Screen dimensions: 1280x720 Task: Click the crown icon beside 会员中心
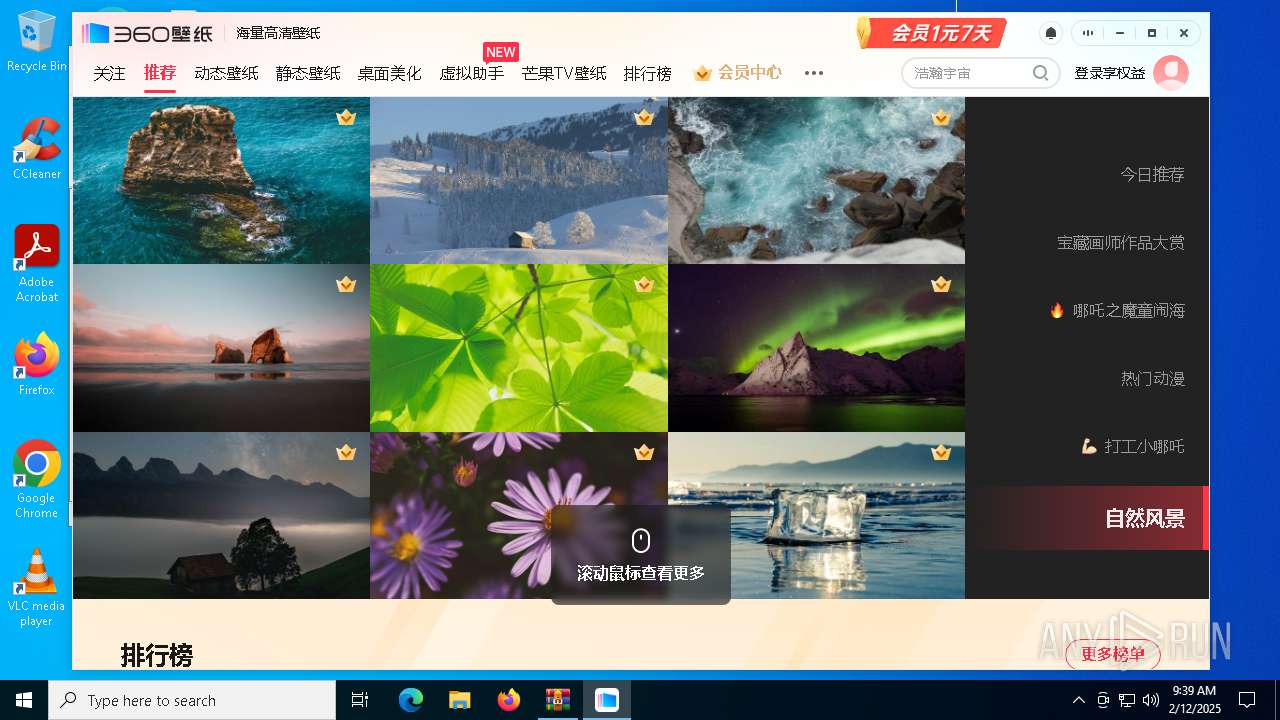pyautogui.click(x=702, y=73)
